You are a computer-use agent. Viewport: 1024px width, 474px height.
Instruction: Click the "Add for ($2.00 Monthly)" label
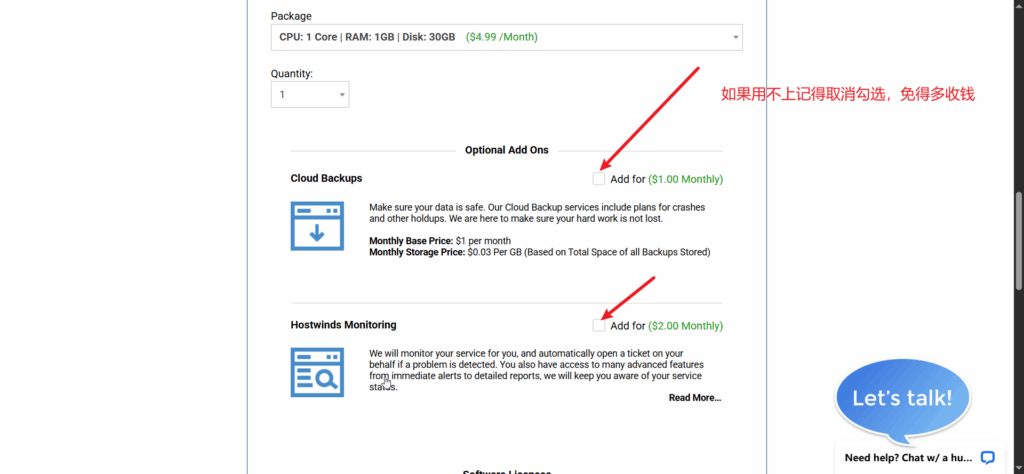tap(666, 326)
